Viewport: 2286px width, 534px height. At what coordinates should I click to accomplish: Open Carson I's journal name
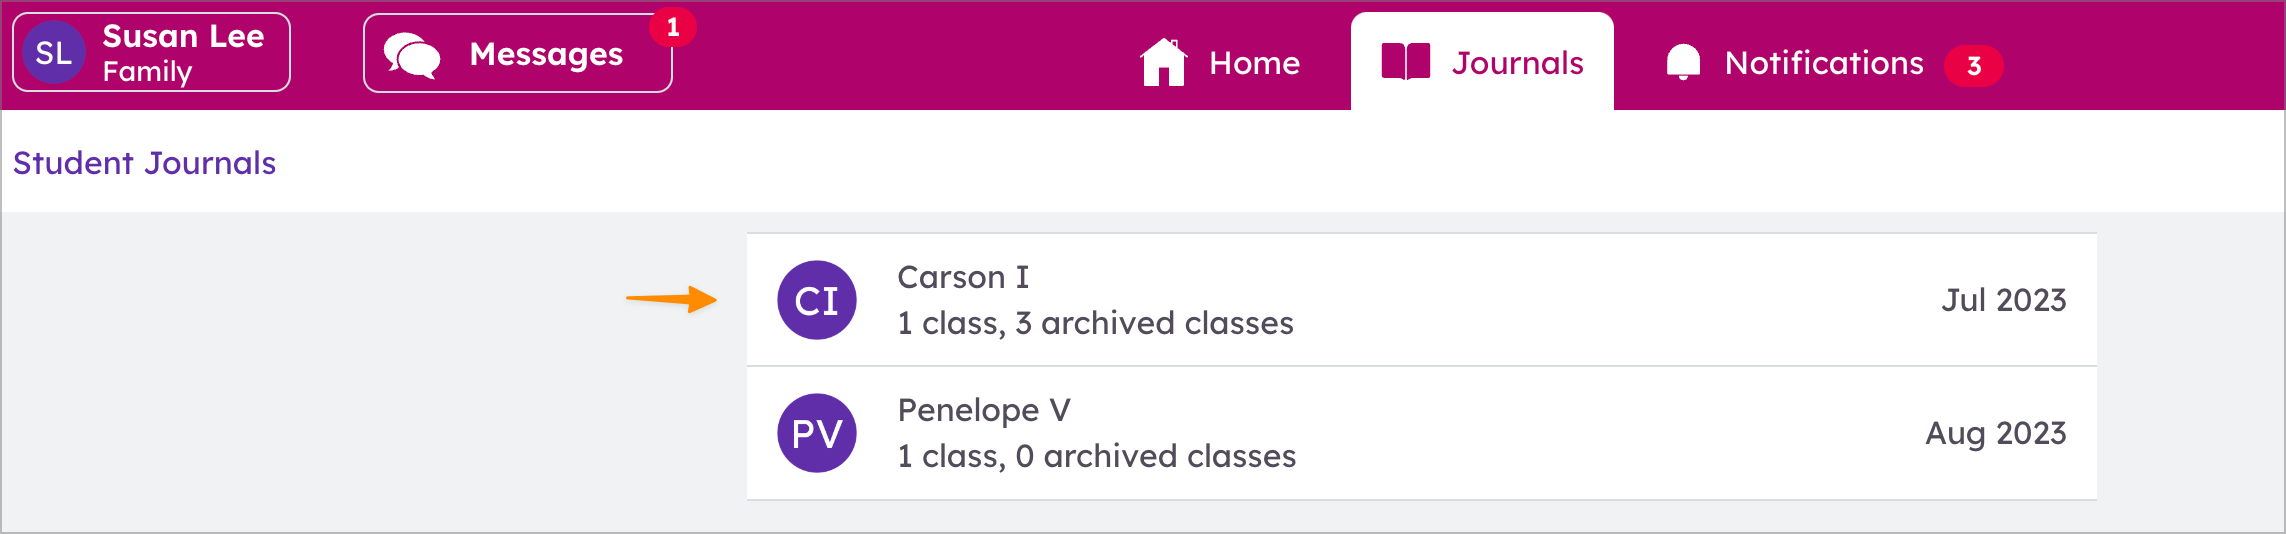(x=963, y=277)
